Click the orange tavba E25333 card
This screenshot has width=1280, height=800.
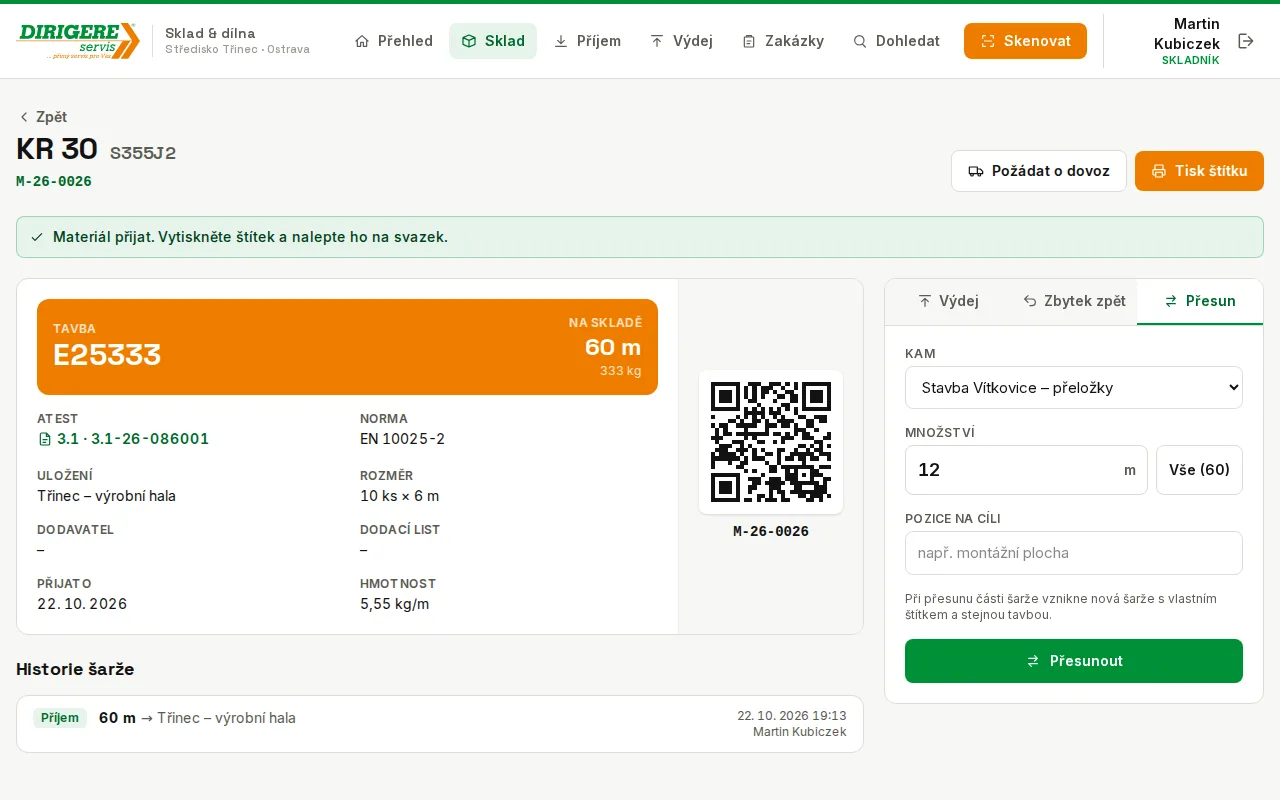click(x=347, y=347)
